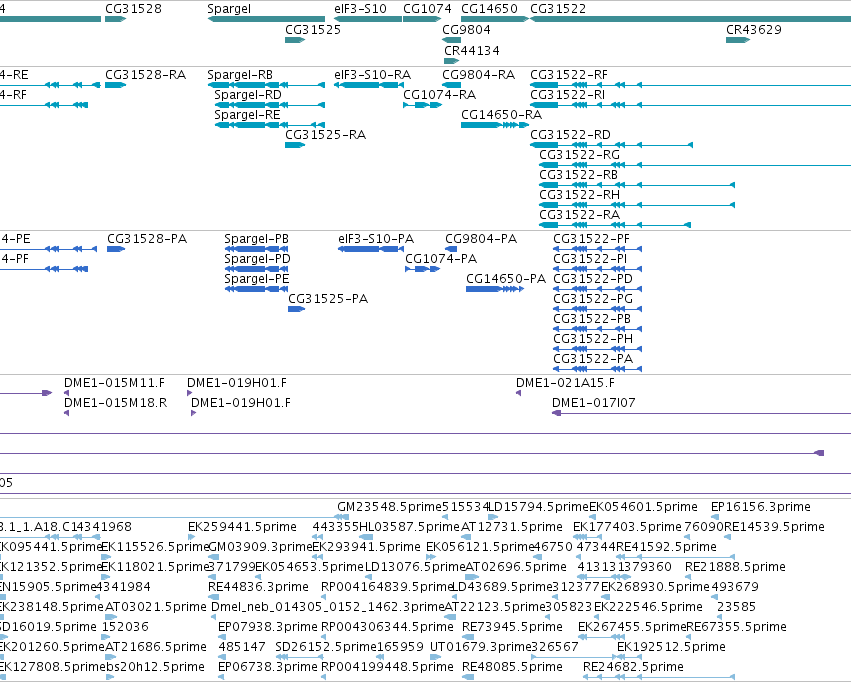Click the CG31522-RA transcript label

click(x=579, y=215)
